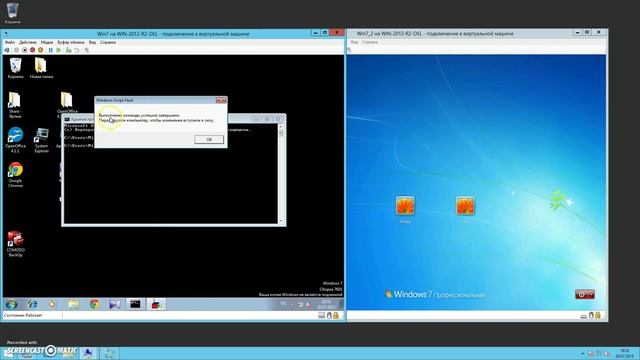Open the Справка menu in Win7 window
This screenshot has width=640, height=360.
click(x=108, y=42)
